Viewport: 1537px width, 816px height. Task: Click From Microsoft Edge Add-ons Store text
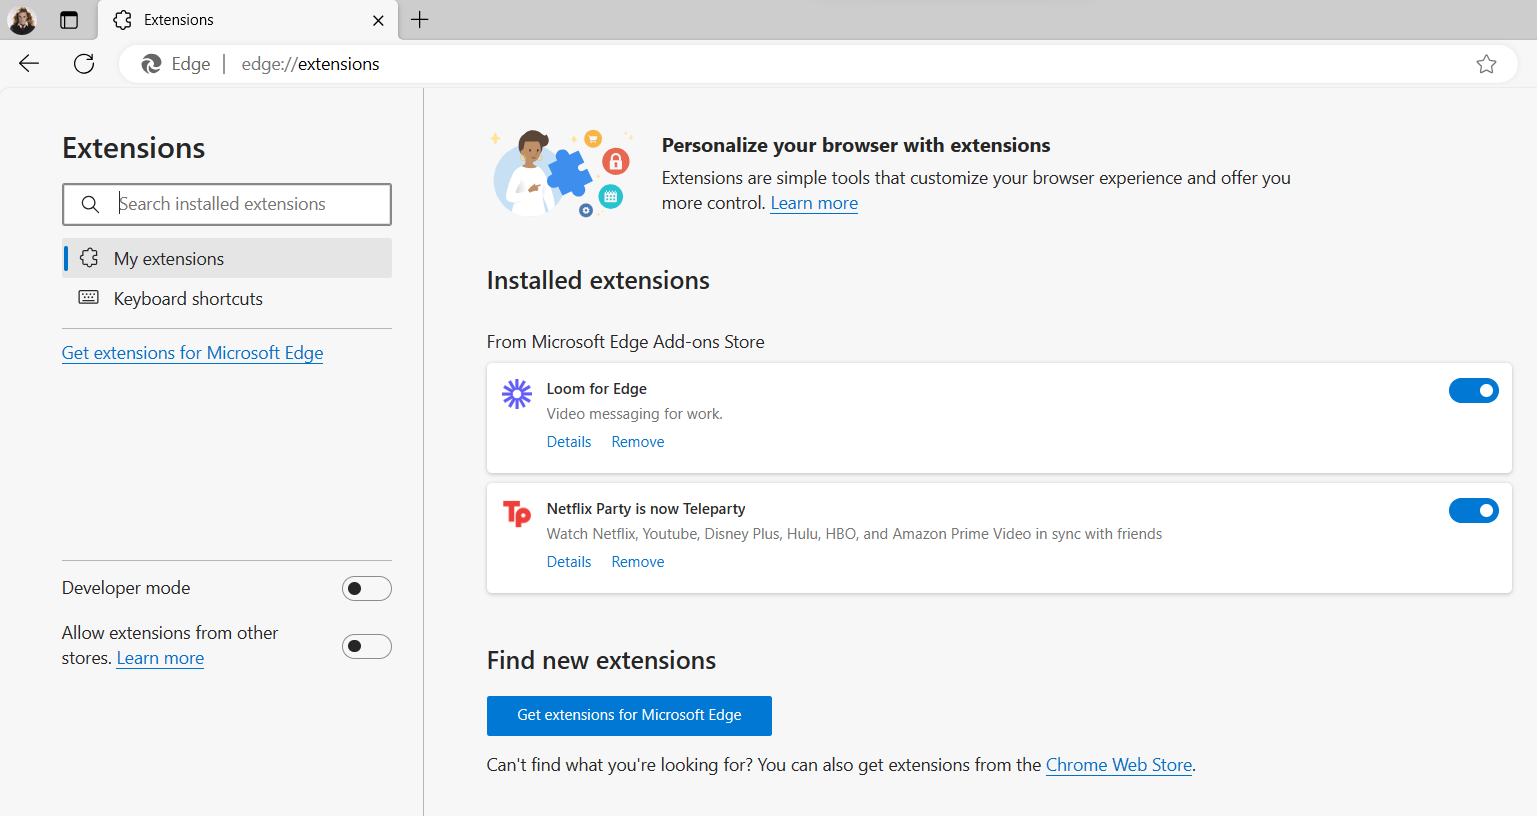pyautogui.click(x=626, y=342)
